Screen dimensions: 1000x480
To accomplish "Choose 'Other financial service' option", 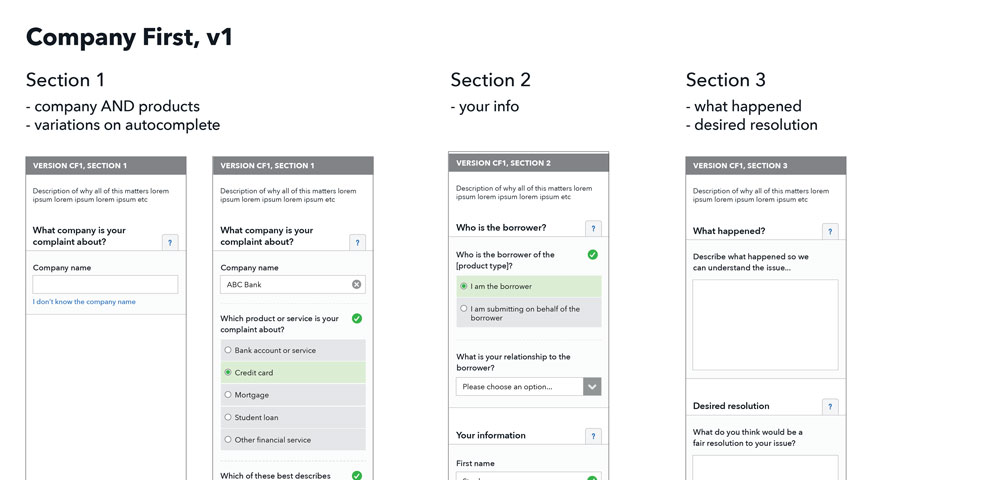I will (x=228, y=440).
